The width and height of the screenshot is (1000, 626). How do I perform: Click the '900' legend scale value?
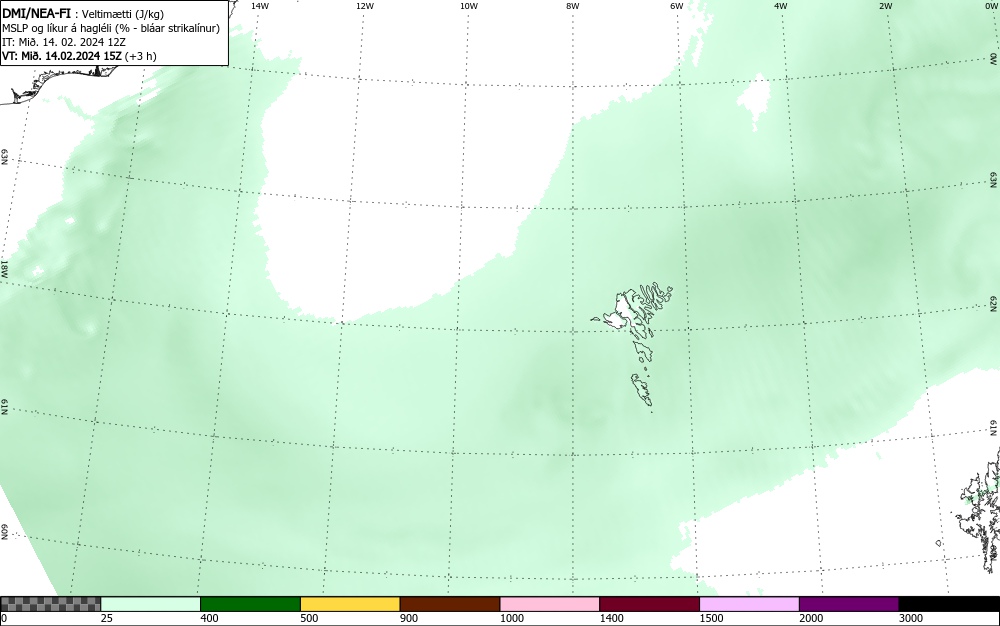click(409, 618)
